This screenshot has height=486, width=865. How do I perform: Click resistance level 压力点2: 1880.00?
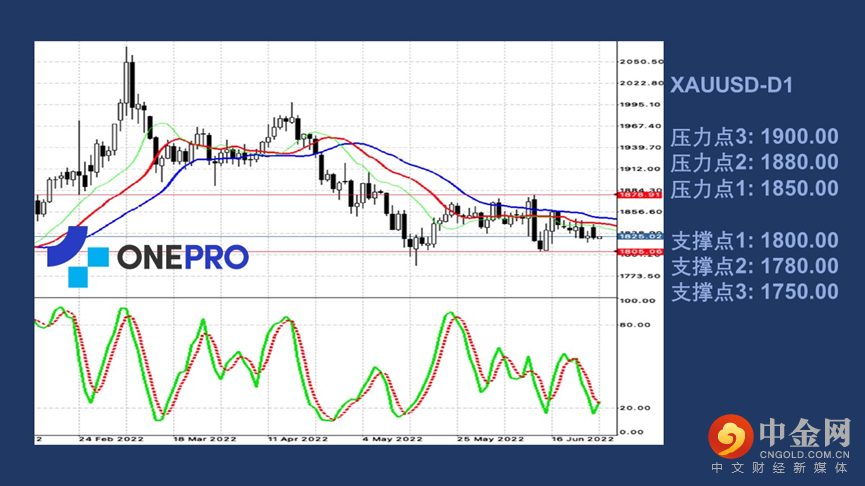pyautogui.click(x=754, y=162)
